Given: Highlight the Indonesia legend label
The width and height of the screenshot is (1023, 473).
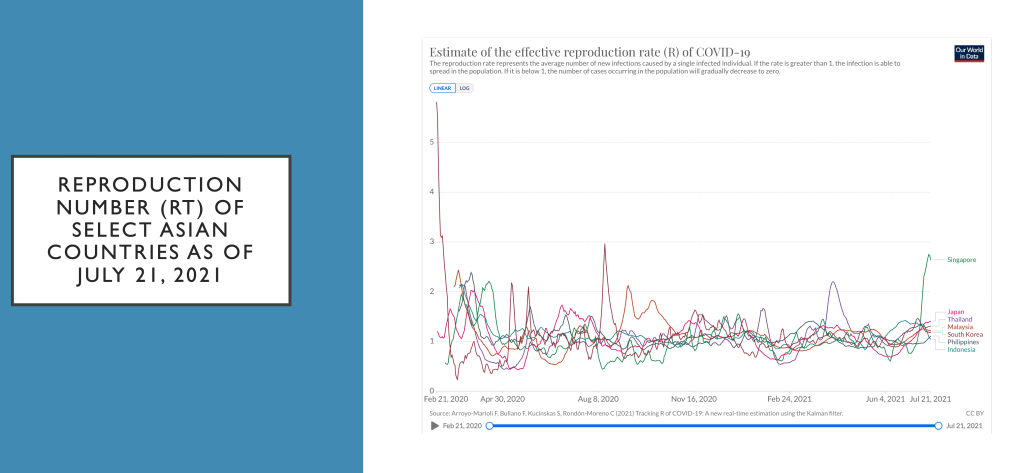Looking at the screenshot, I should tap(960, 349).
